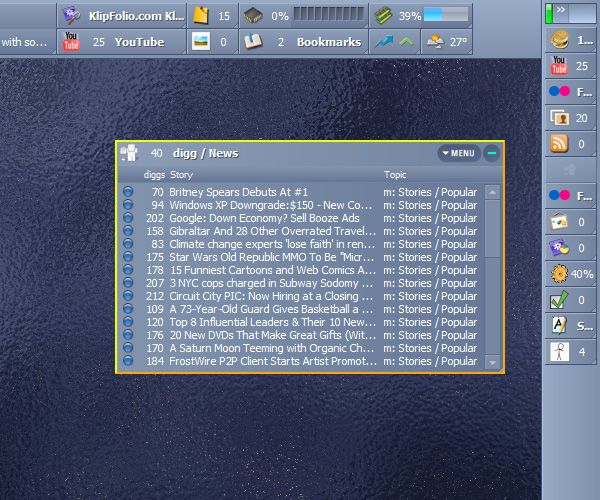Open the Bookmarks book icon
600x500 pixels.
[253, 41]
